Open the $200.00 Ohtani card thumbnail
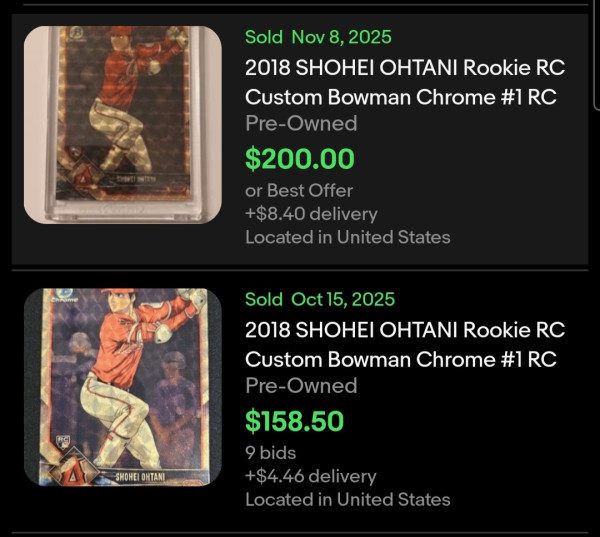The height and width of the screenshot is (537, 600). 122,124
